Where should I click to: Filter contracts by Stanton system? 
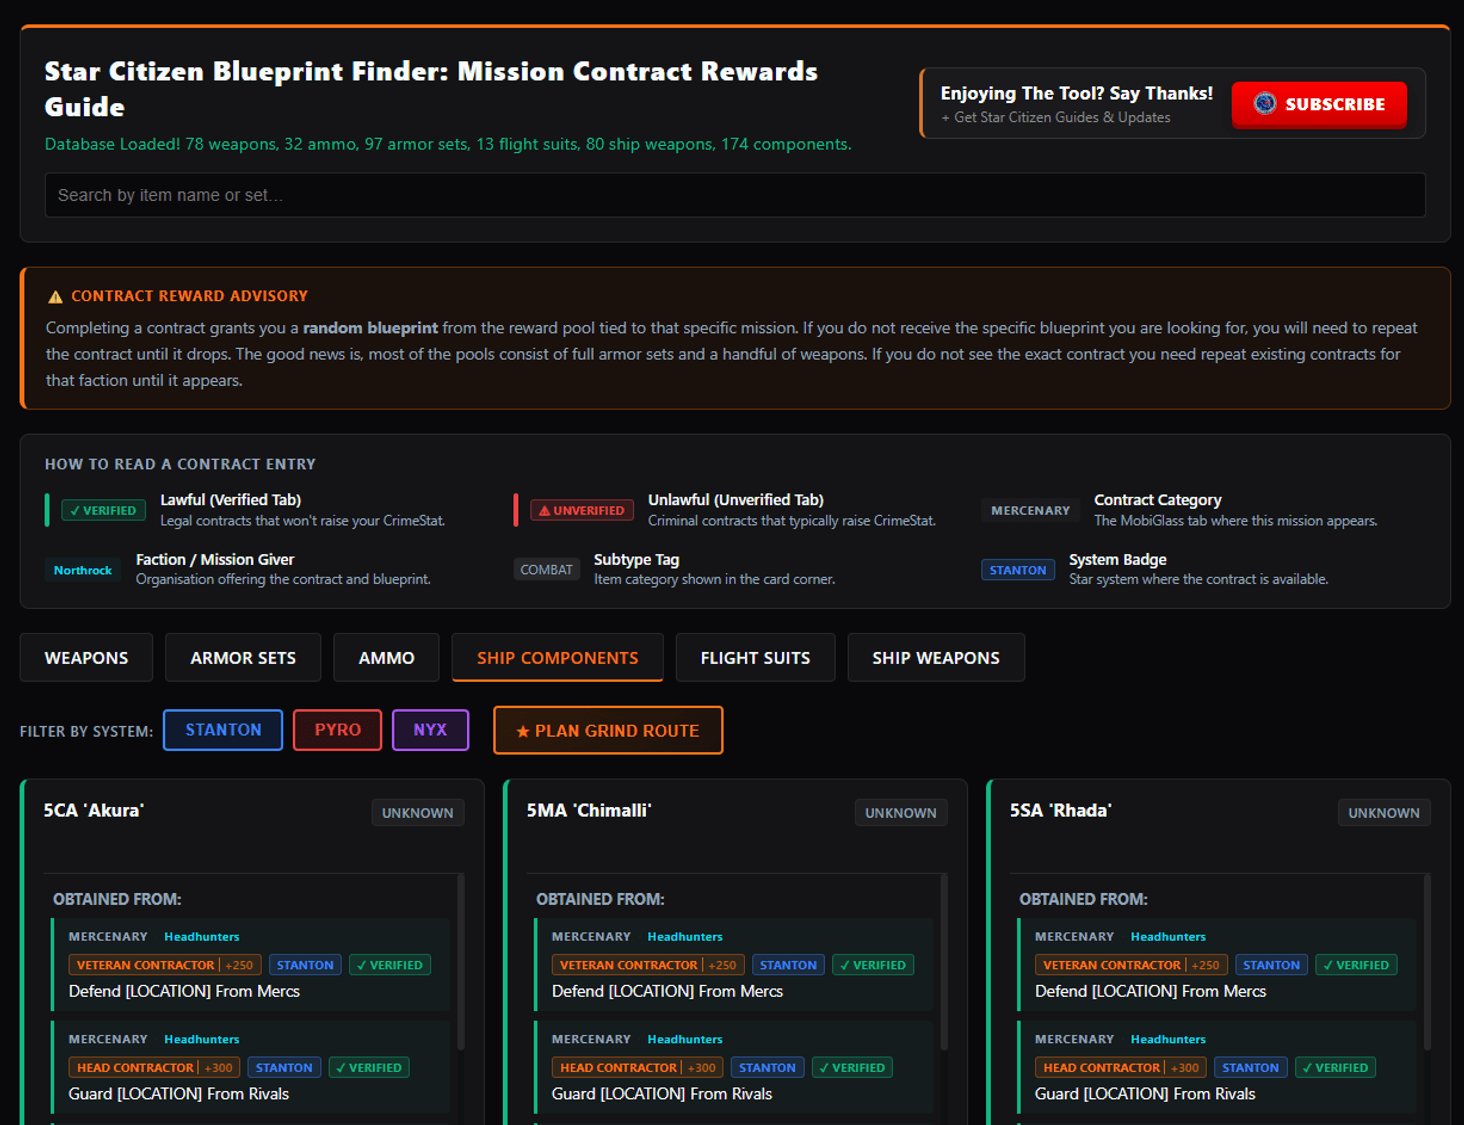(x=223, y=730)
